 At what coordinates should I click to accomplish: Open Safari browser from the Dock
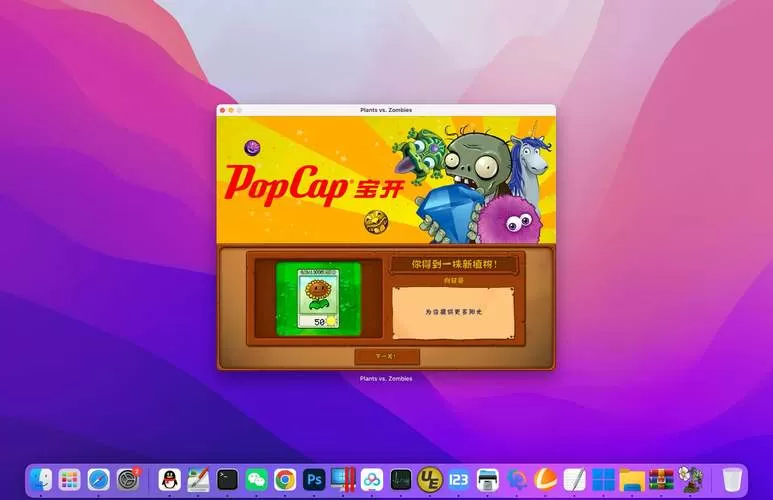click(98, 479)
